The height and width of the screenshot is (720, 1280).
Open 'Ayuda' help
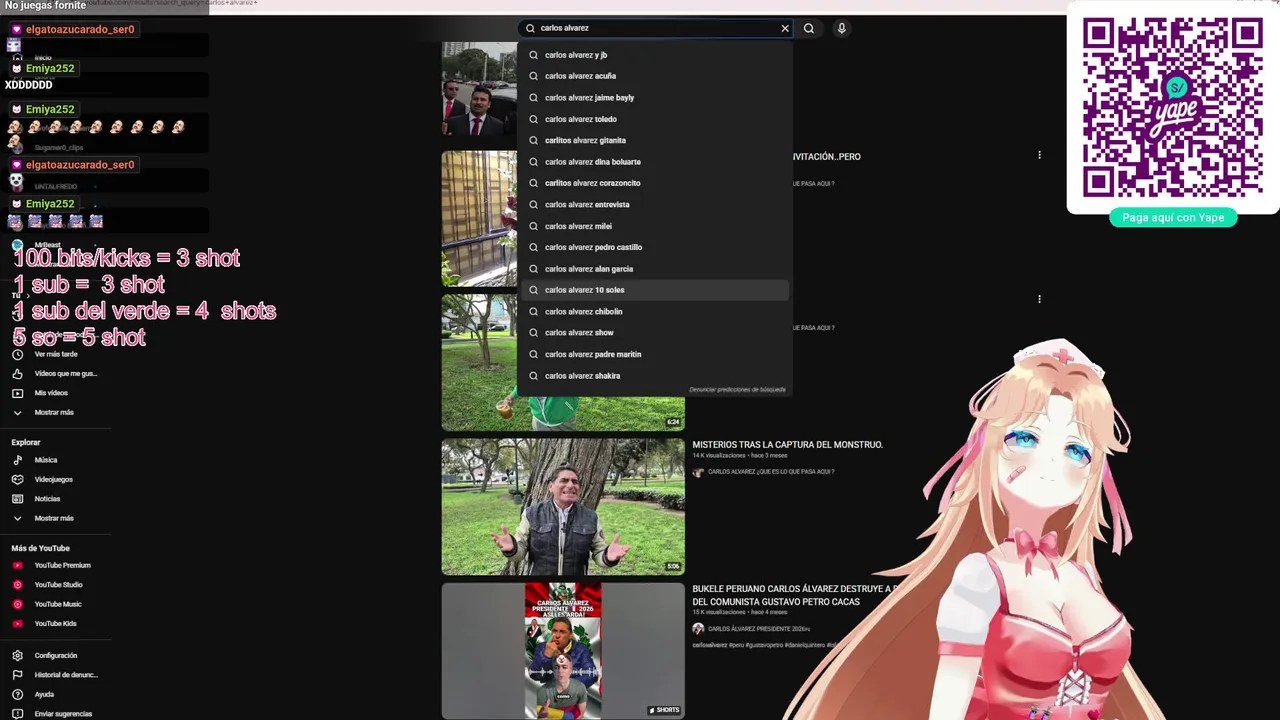coord(44,695)
